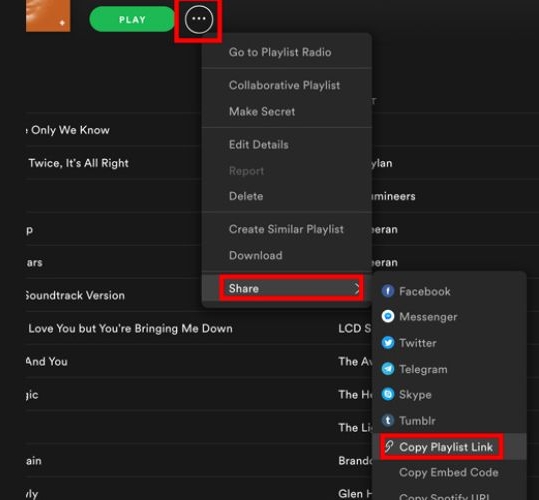
Task: Click the orange playlist cover thumbnail
Action: (48, 15)
